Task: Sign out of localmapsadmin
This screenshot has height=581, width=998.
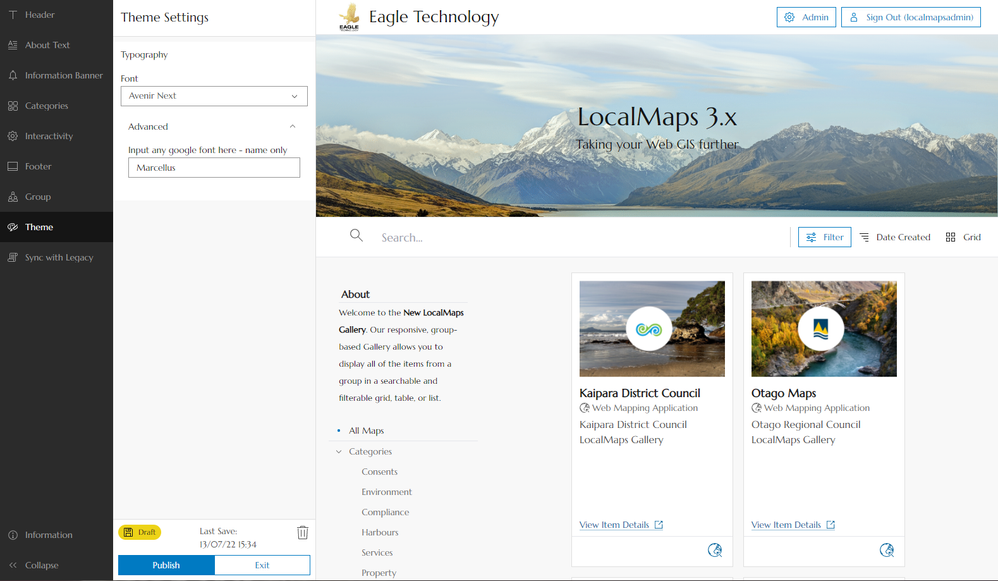Action: click(911, 17)
